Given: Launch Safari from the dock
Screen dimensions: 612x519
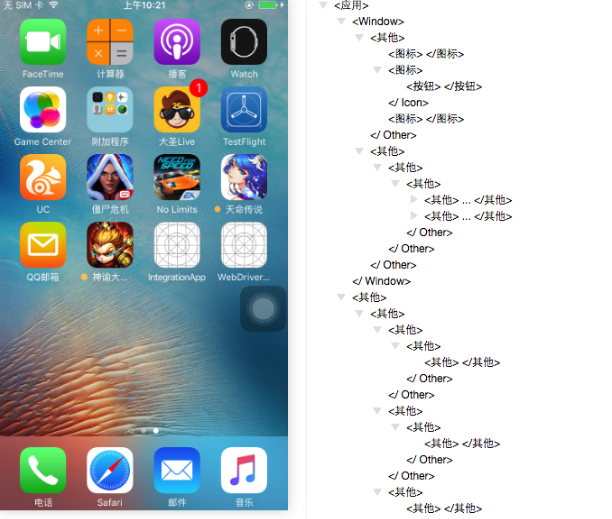Looking at the screenshot, I should tap(110, 470).
